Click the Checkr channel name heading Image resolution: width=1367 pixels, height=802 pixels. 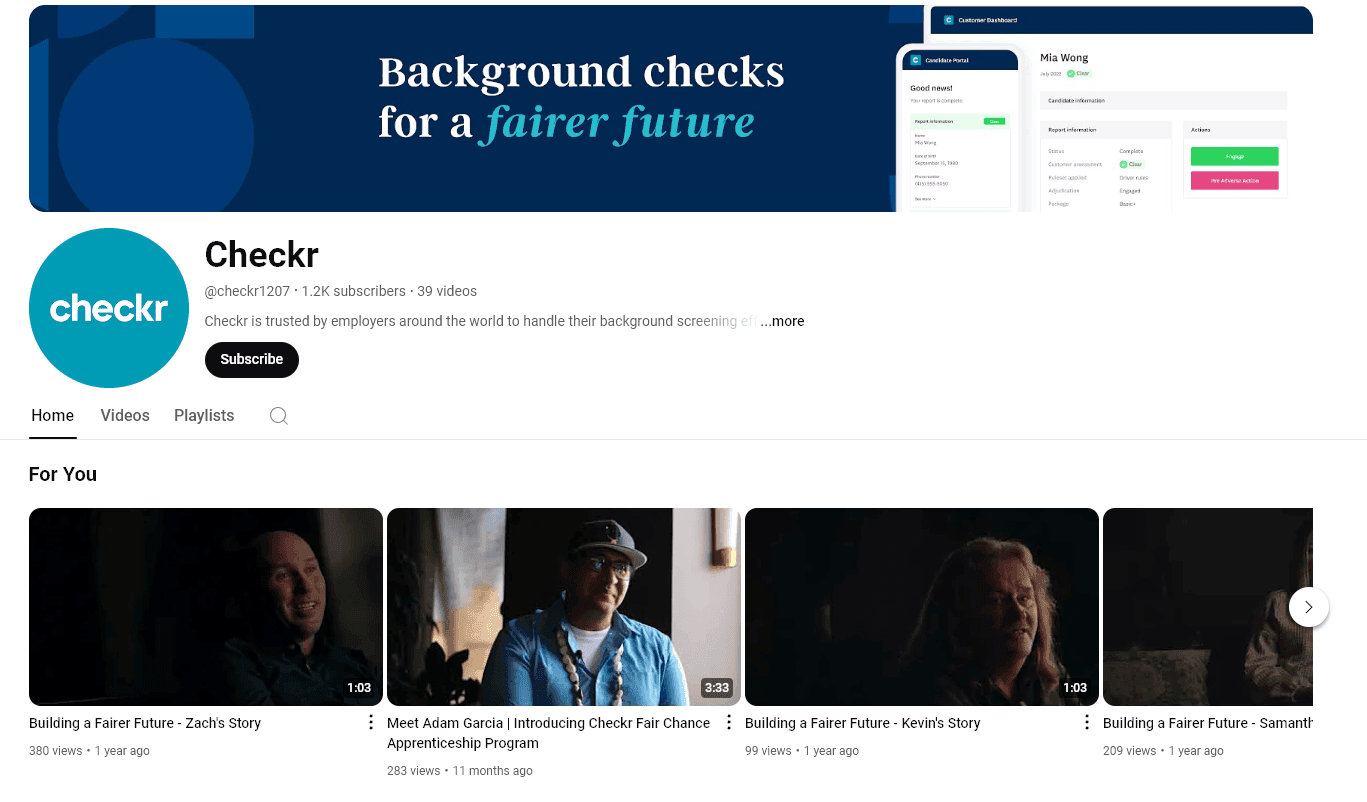click(x=262, y=255)
